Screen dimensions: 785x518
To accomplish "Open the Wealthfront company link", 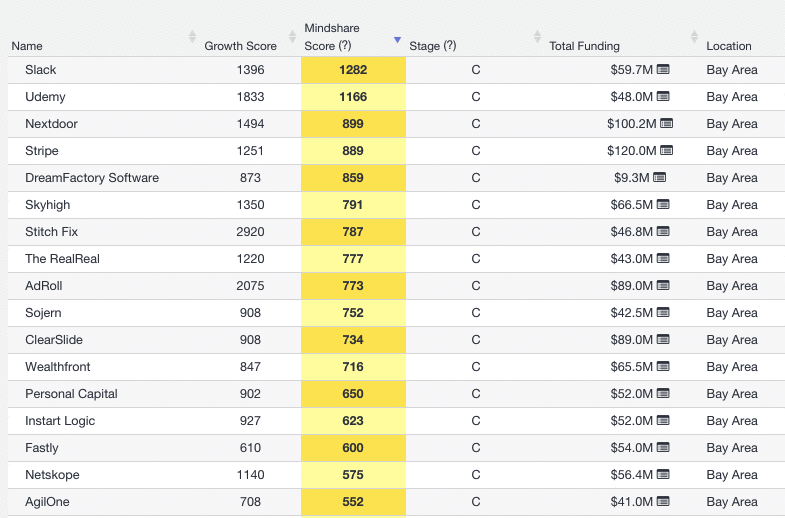I will 58,367.
